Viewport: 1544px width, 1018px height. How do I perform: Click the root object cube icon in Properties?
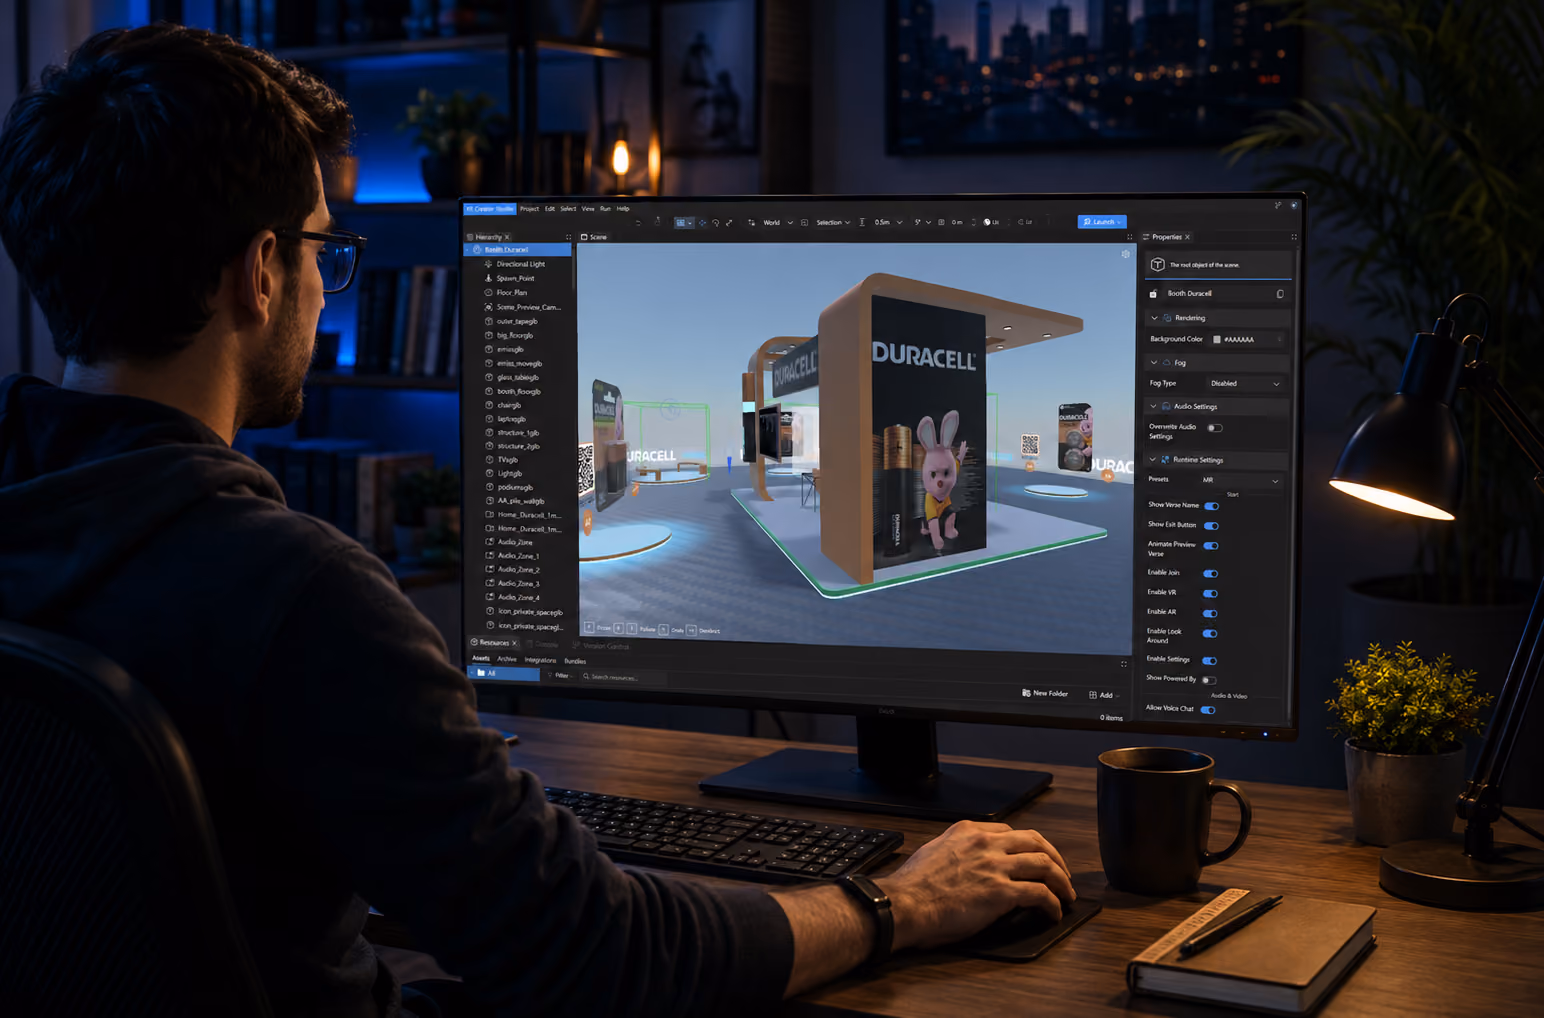point(1157,265)
